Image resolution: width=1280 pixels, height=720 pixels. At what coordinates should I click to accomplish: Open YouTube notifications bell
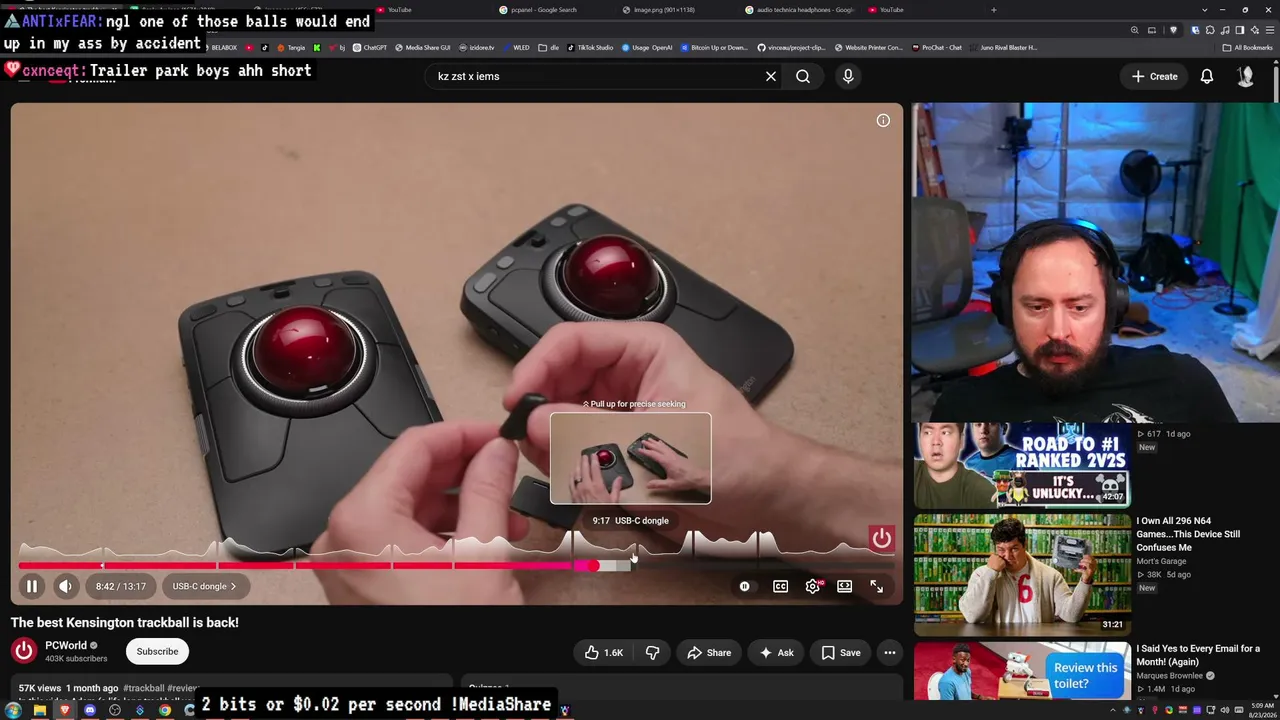(1207, 76)
